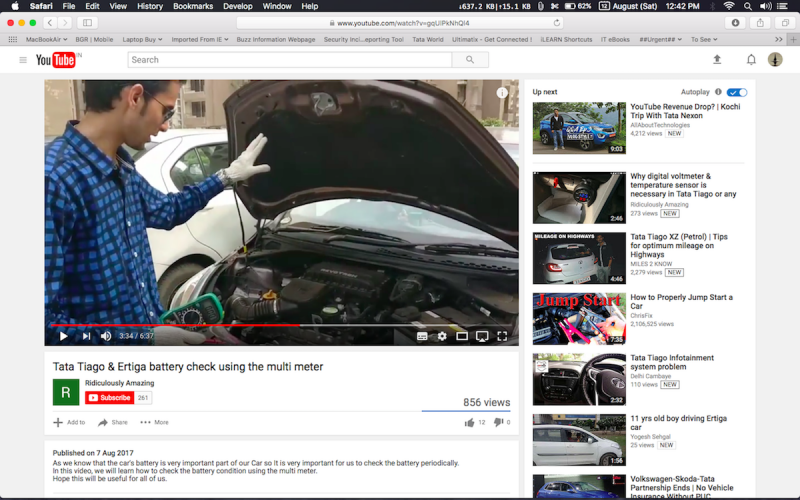Go to YouTube home via the logo

click(56, 60)
